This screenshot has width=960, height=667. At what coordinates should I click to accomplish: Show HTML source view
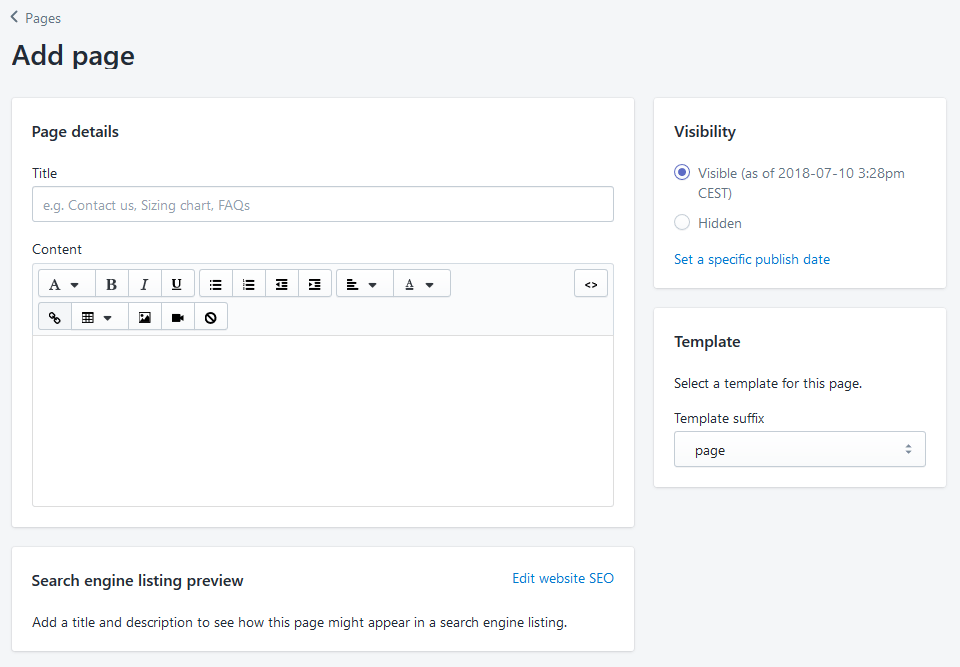[x=591, y=284]
